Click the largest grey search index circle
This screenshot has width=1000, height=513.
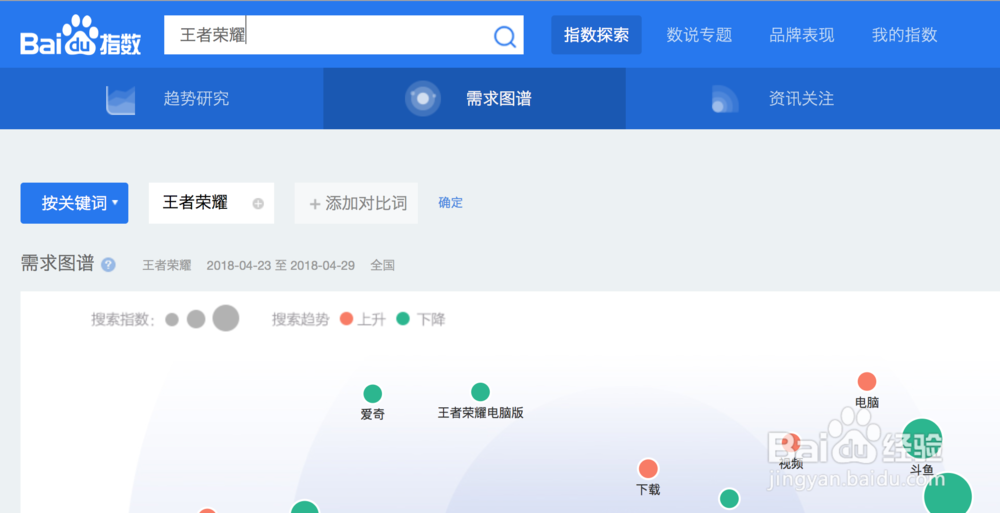point(226,318)
